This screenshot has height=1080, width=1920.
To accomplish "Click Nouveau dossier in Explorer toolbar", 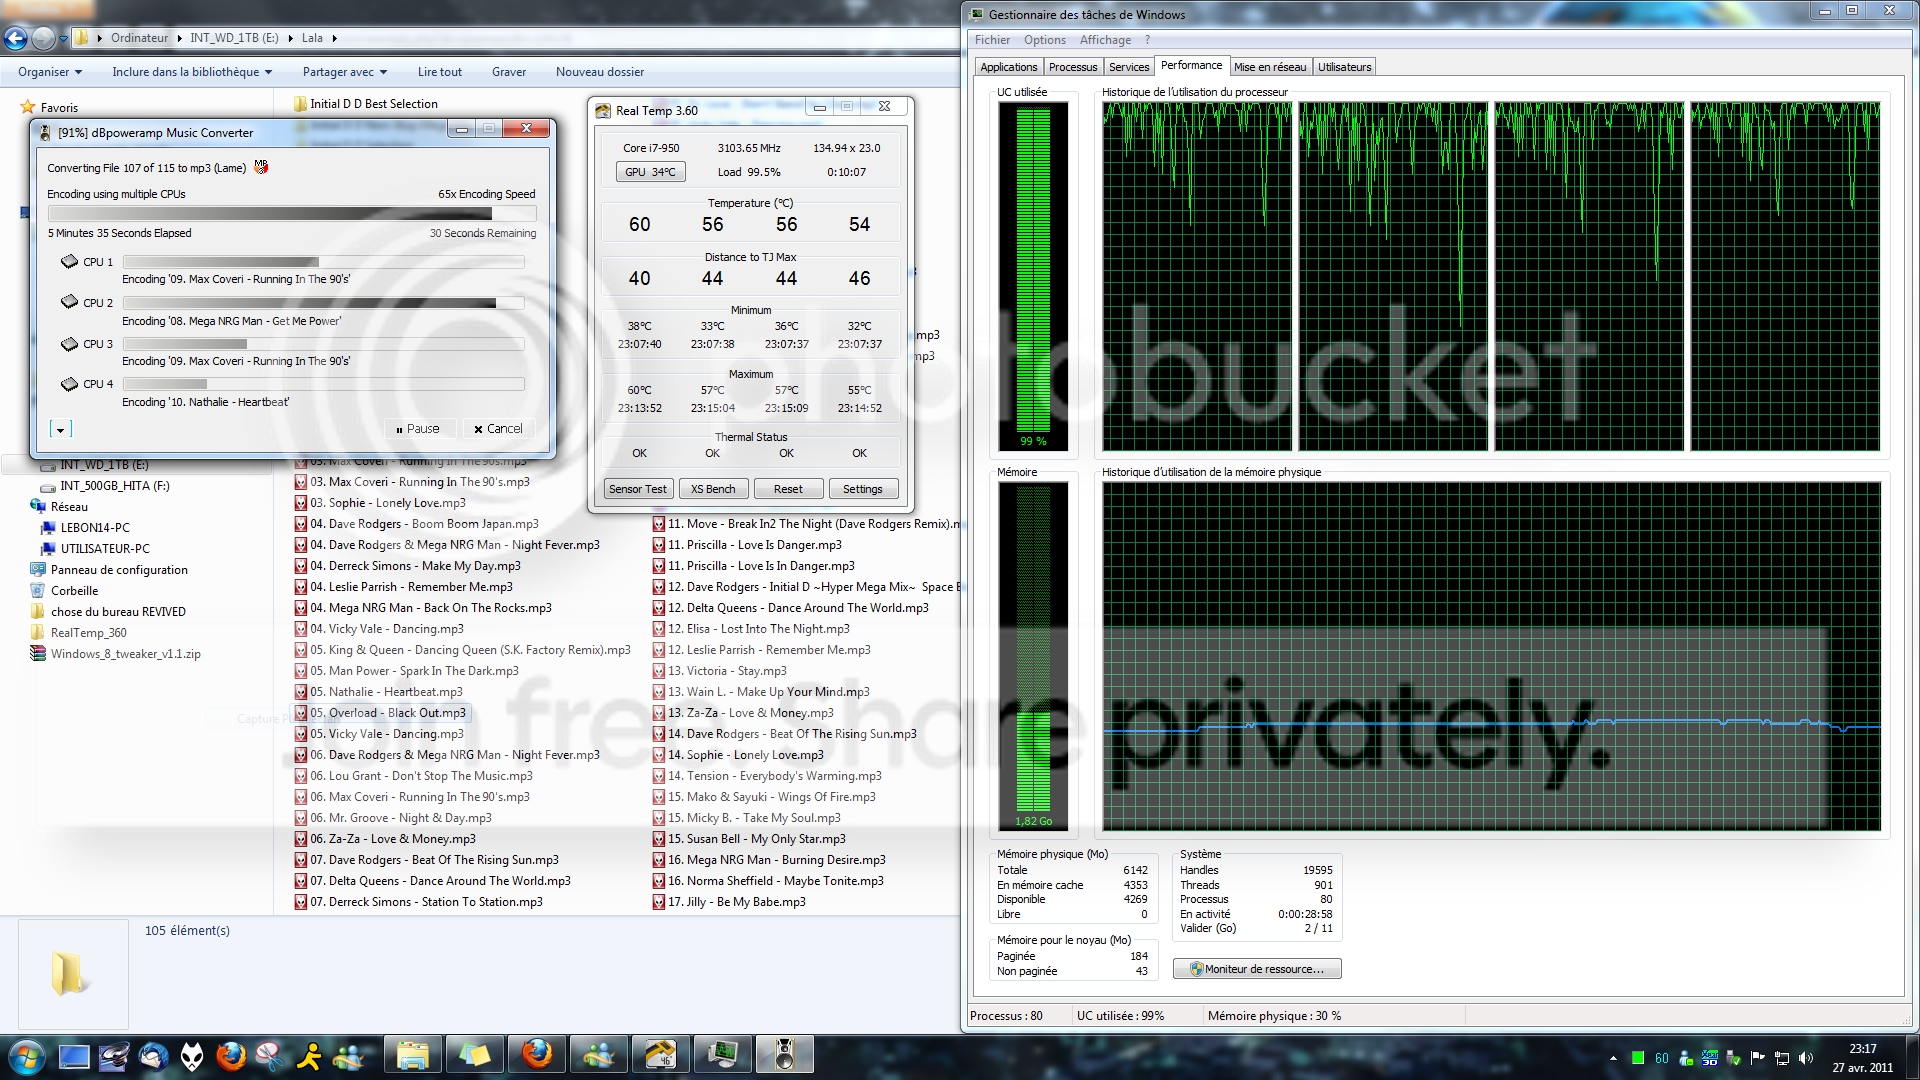I will click(600, 72).
